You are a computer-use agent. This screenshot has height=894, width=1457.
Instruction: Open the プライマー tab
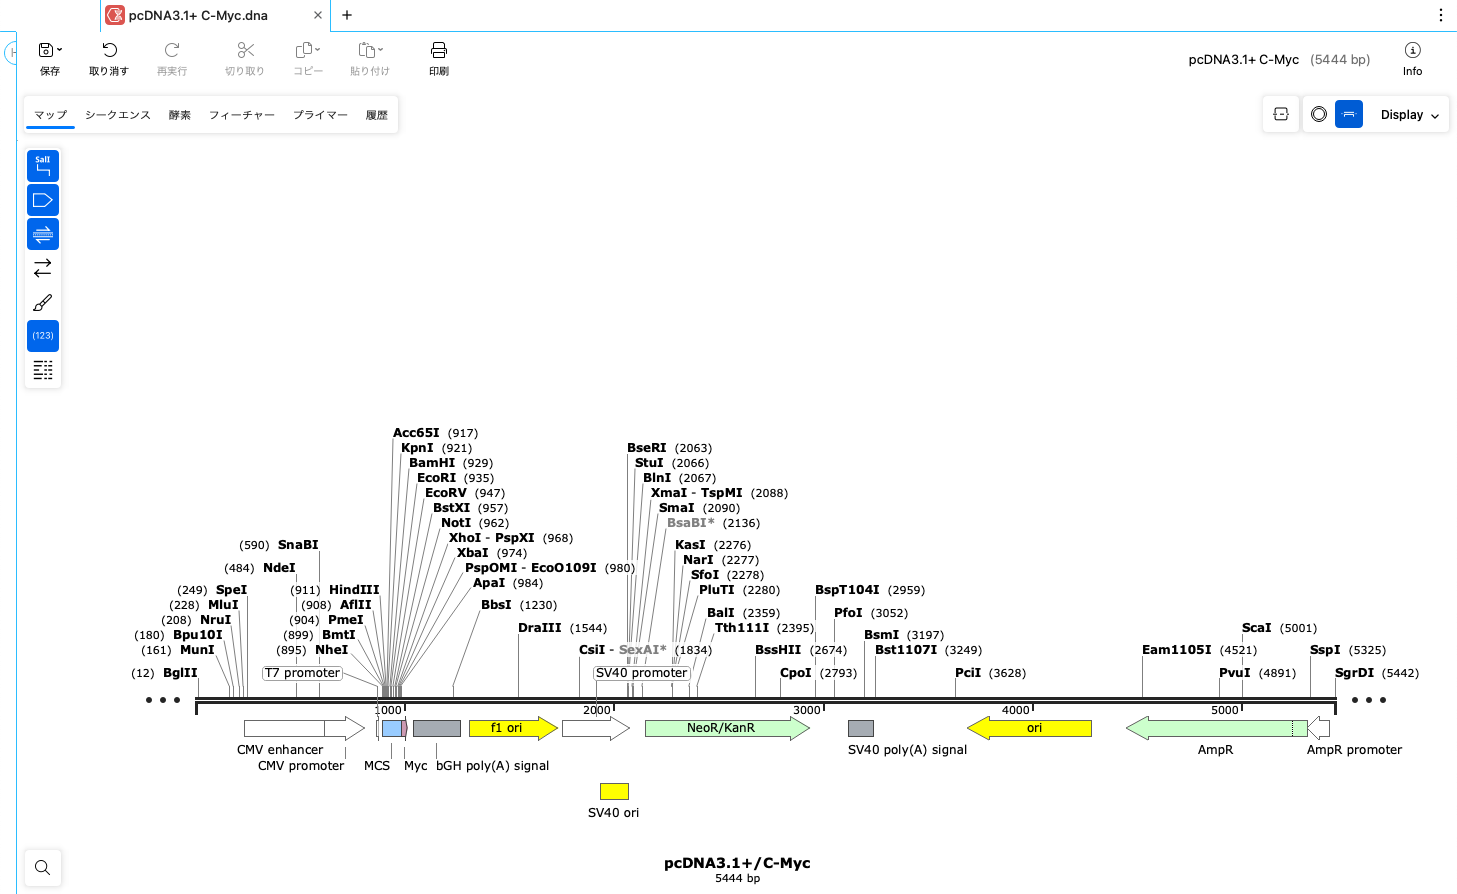320,115
